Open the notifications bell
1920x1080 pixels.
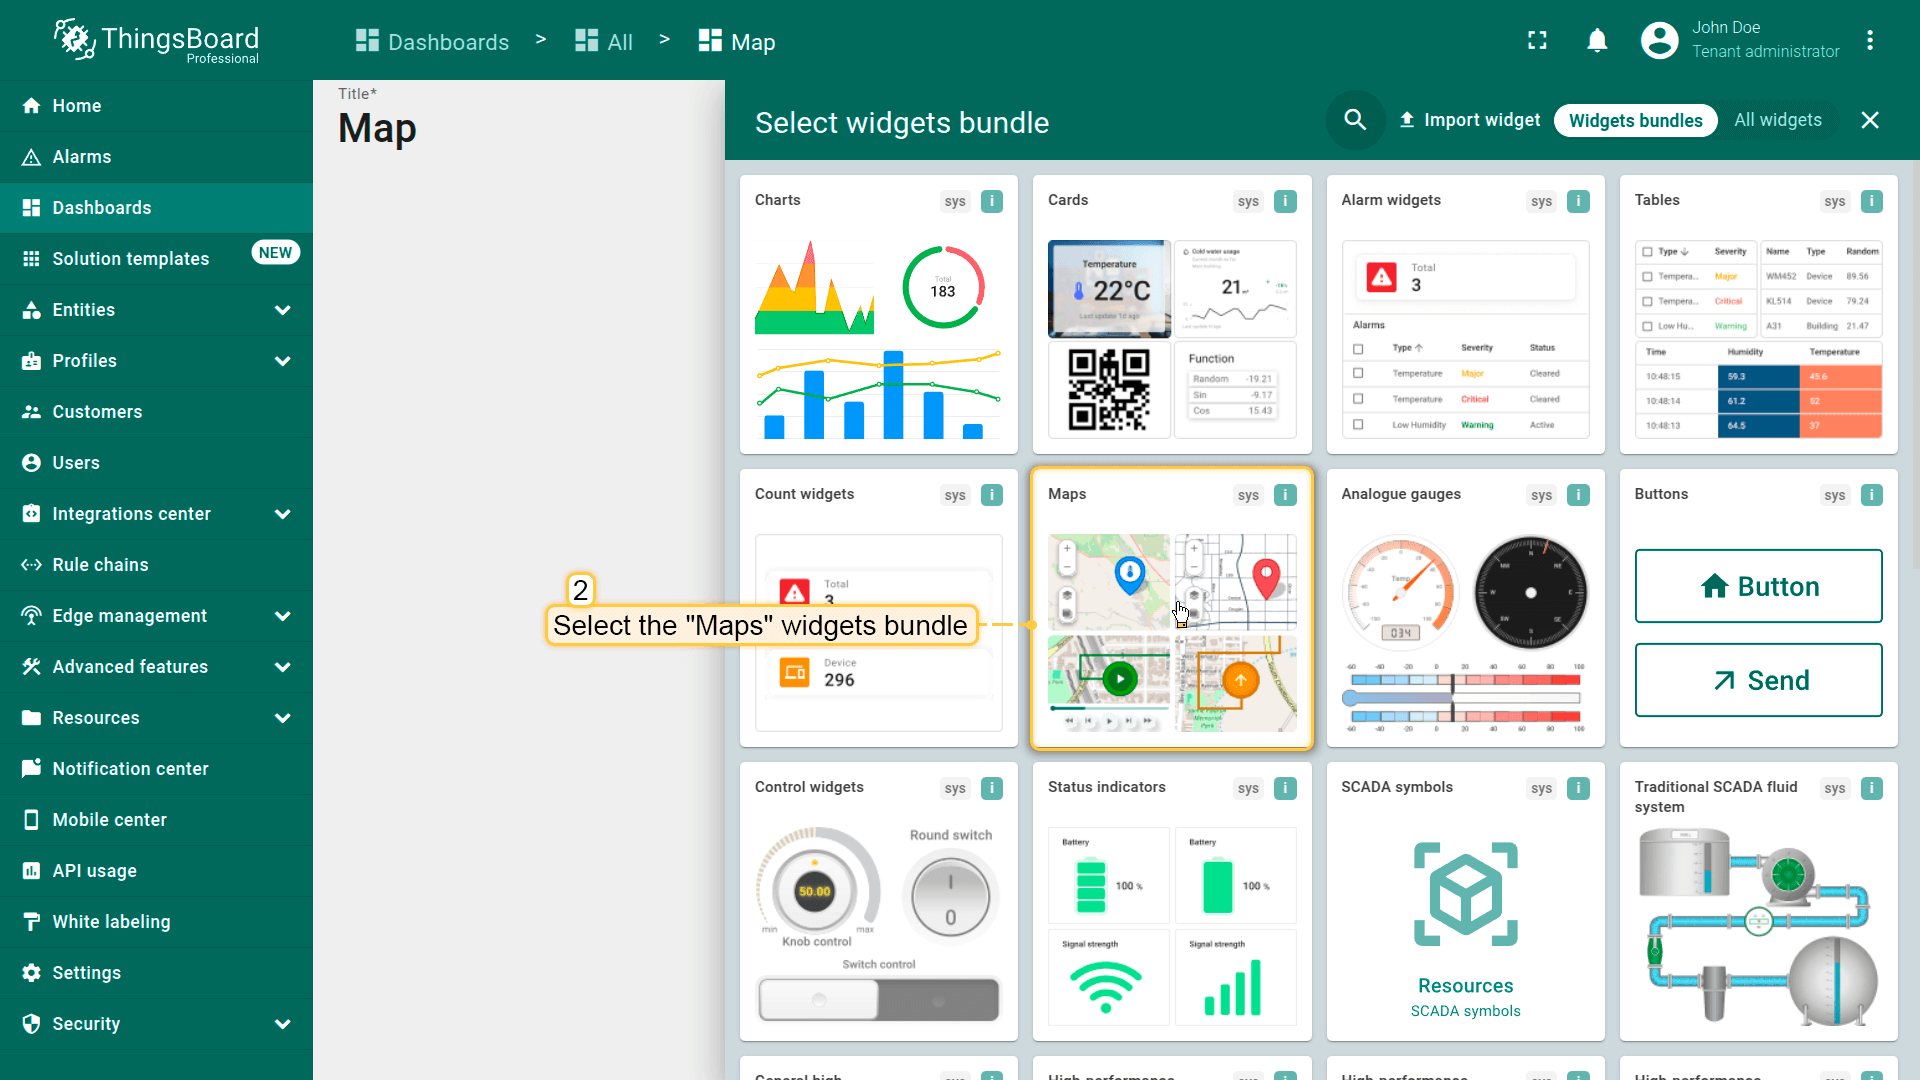click(x=1597, y=40)
